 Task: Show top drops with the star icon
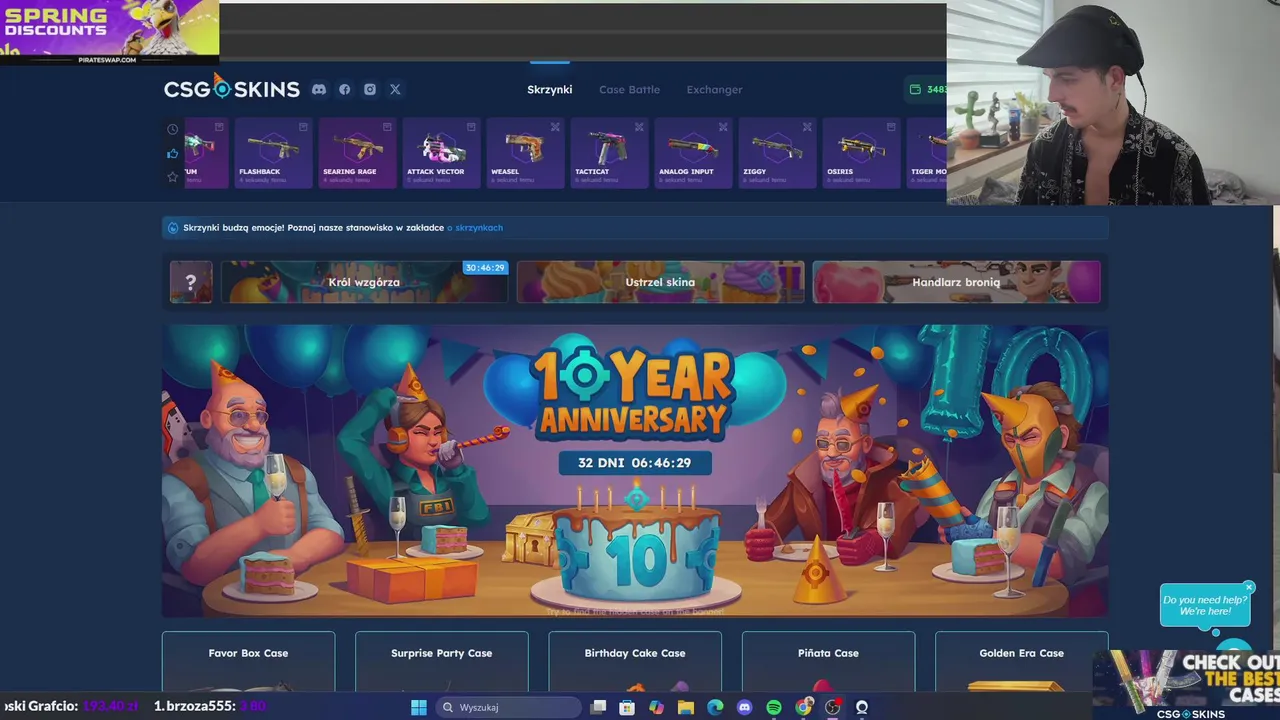(172, 177)
